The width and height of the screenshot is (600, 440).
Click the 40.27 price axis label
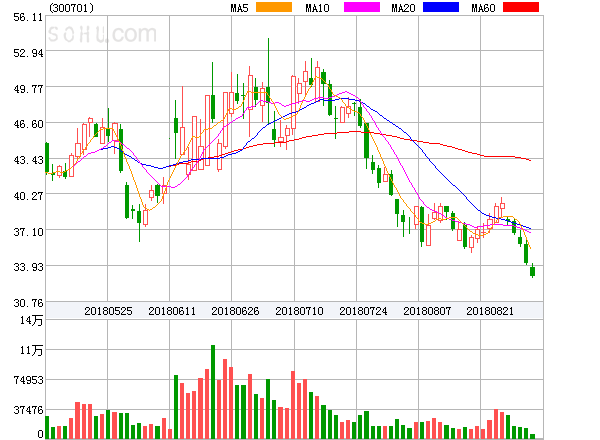pos(28,196)
